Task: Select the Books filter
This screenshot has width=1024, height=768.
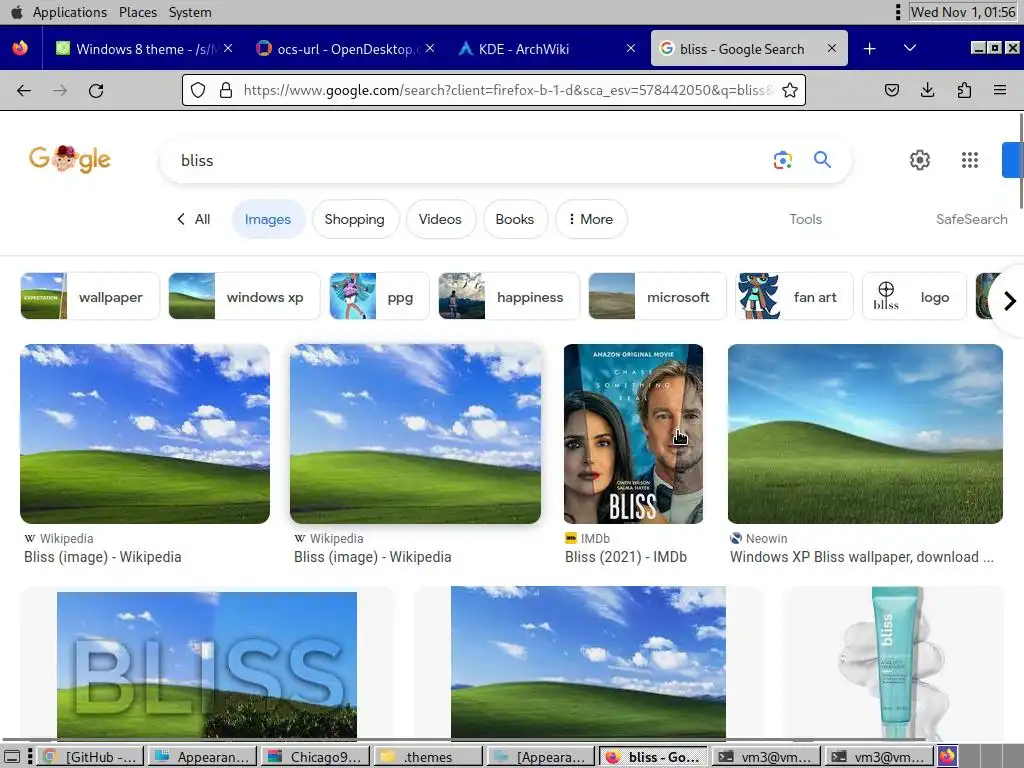Action: [x=515, y=219]
